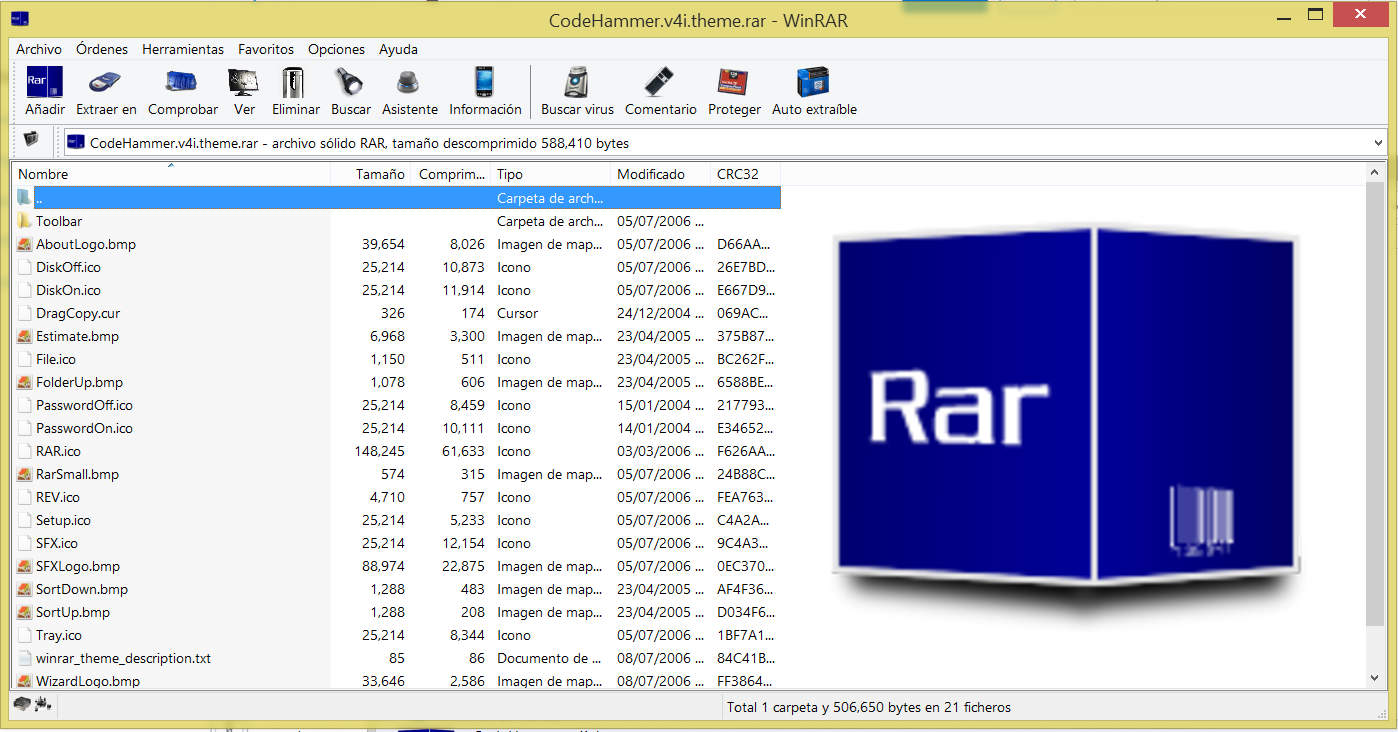Click the Auto extraíble icon
Image resolution: width=1398 pixels, height=732 pixels.
[x=814, y=82]
